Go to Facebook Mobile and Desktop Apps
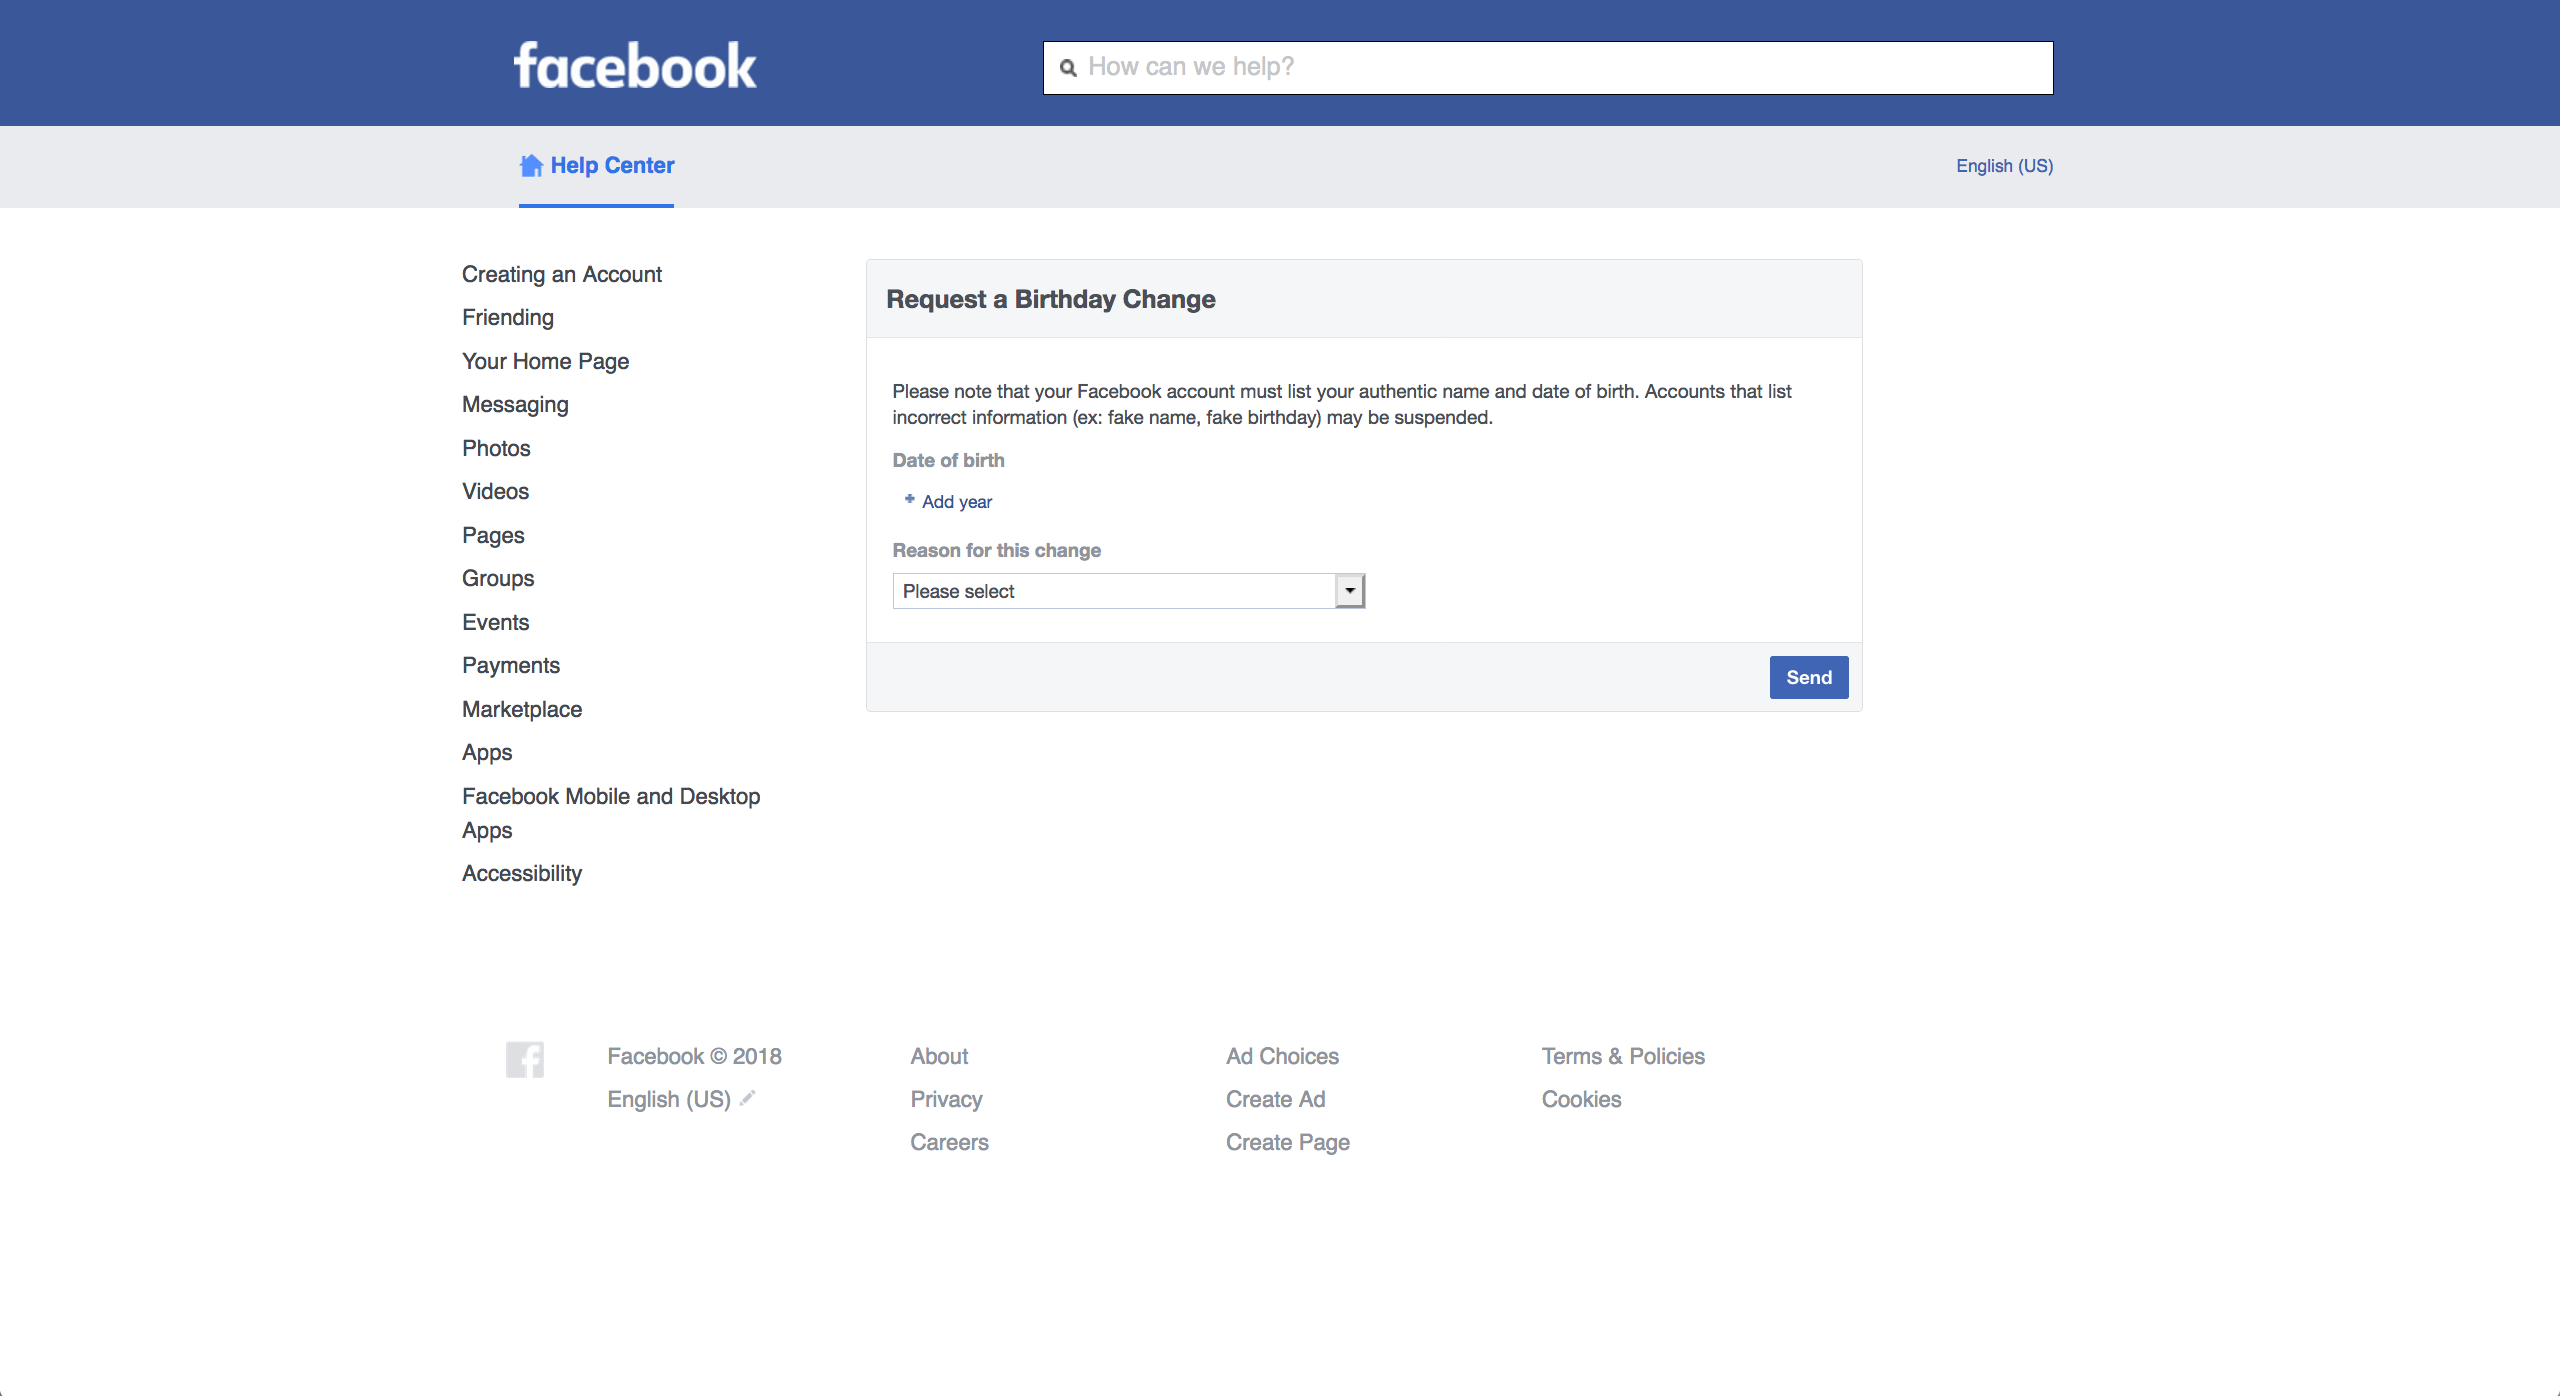Image resolution: width=2560 pixels, height=1396 pixels. point(611,813)
